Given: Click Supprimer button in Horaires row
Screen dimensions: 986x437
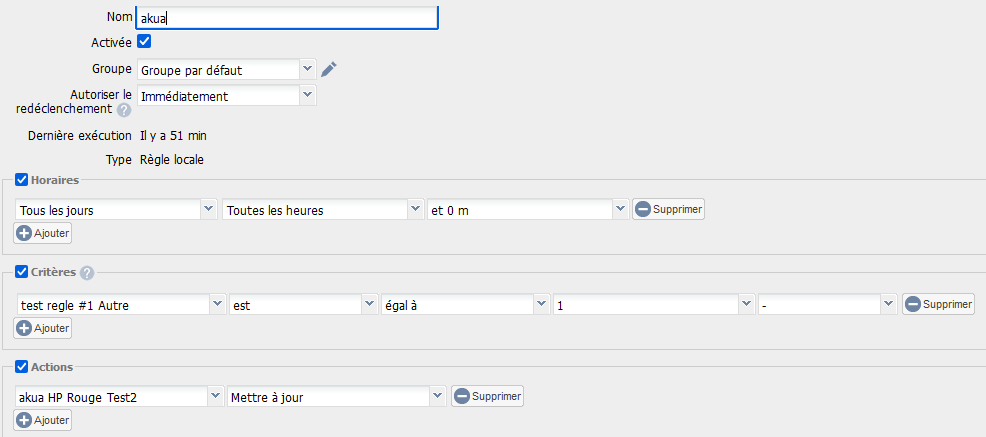Looking at the screenshot, I should coord(668,209).
